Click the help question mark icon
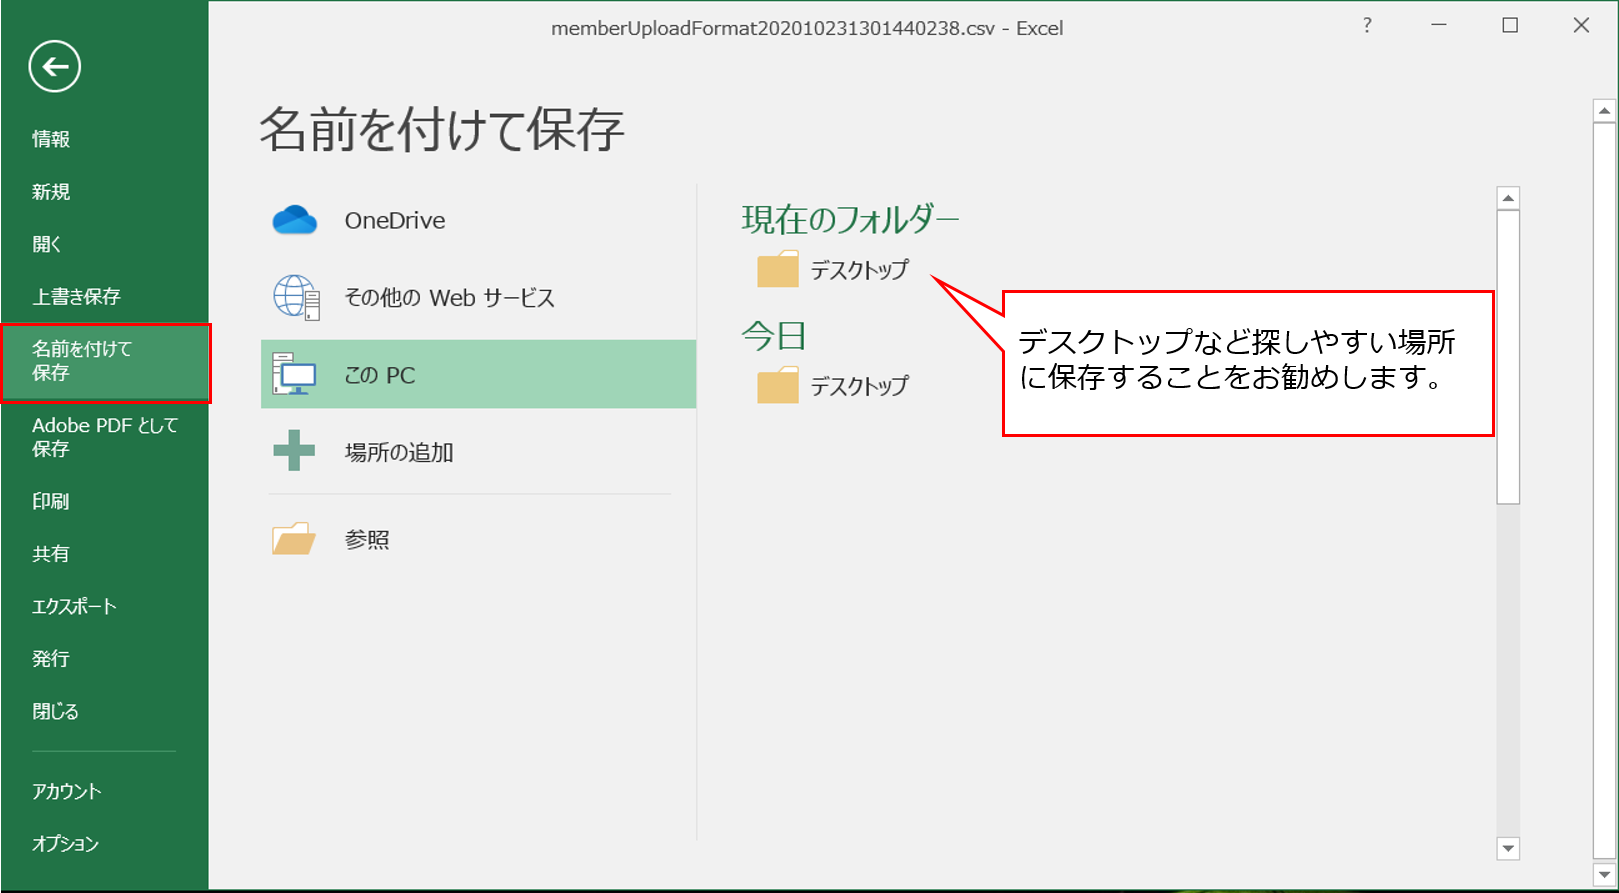The height and width of the screenshot is (893, 1619). pyautogui.click(x=1367, y=26)
